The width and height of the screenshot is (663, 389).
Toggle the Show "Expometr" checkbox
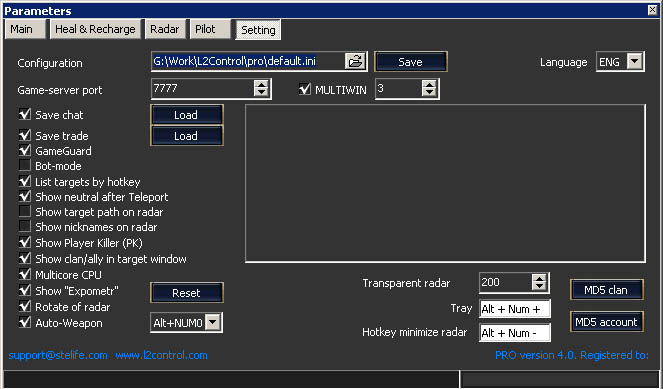(x=25, y=290)
